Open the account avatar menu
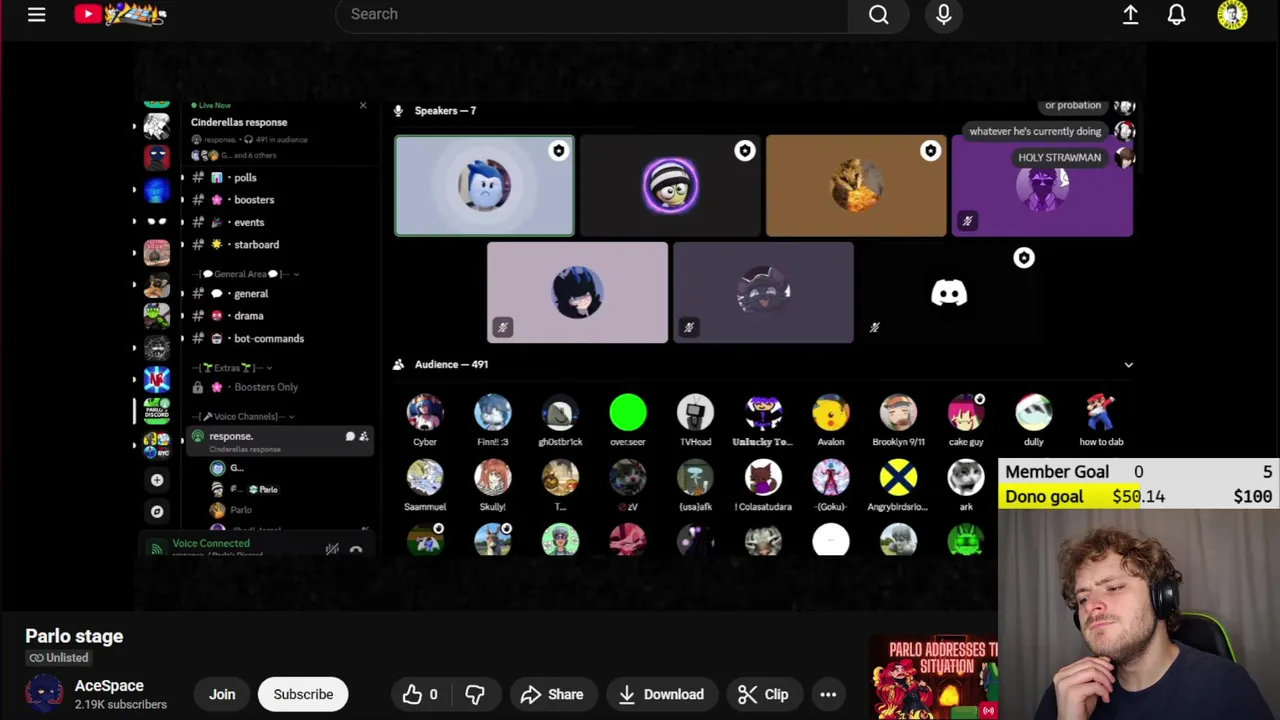 point(1232,14)
